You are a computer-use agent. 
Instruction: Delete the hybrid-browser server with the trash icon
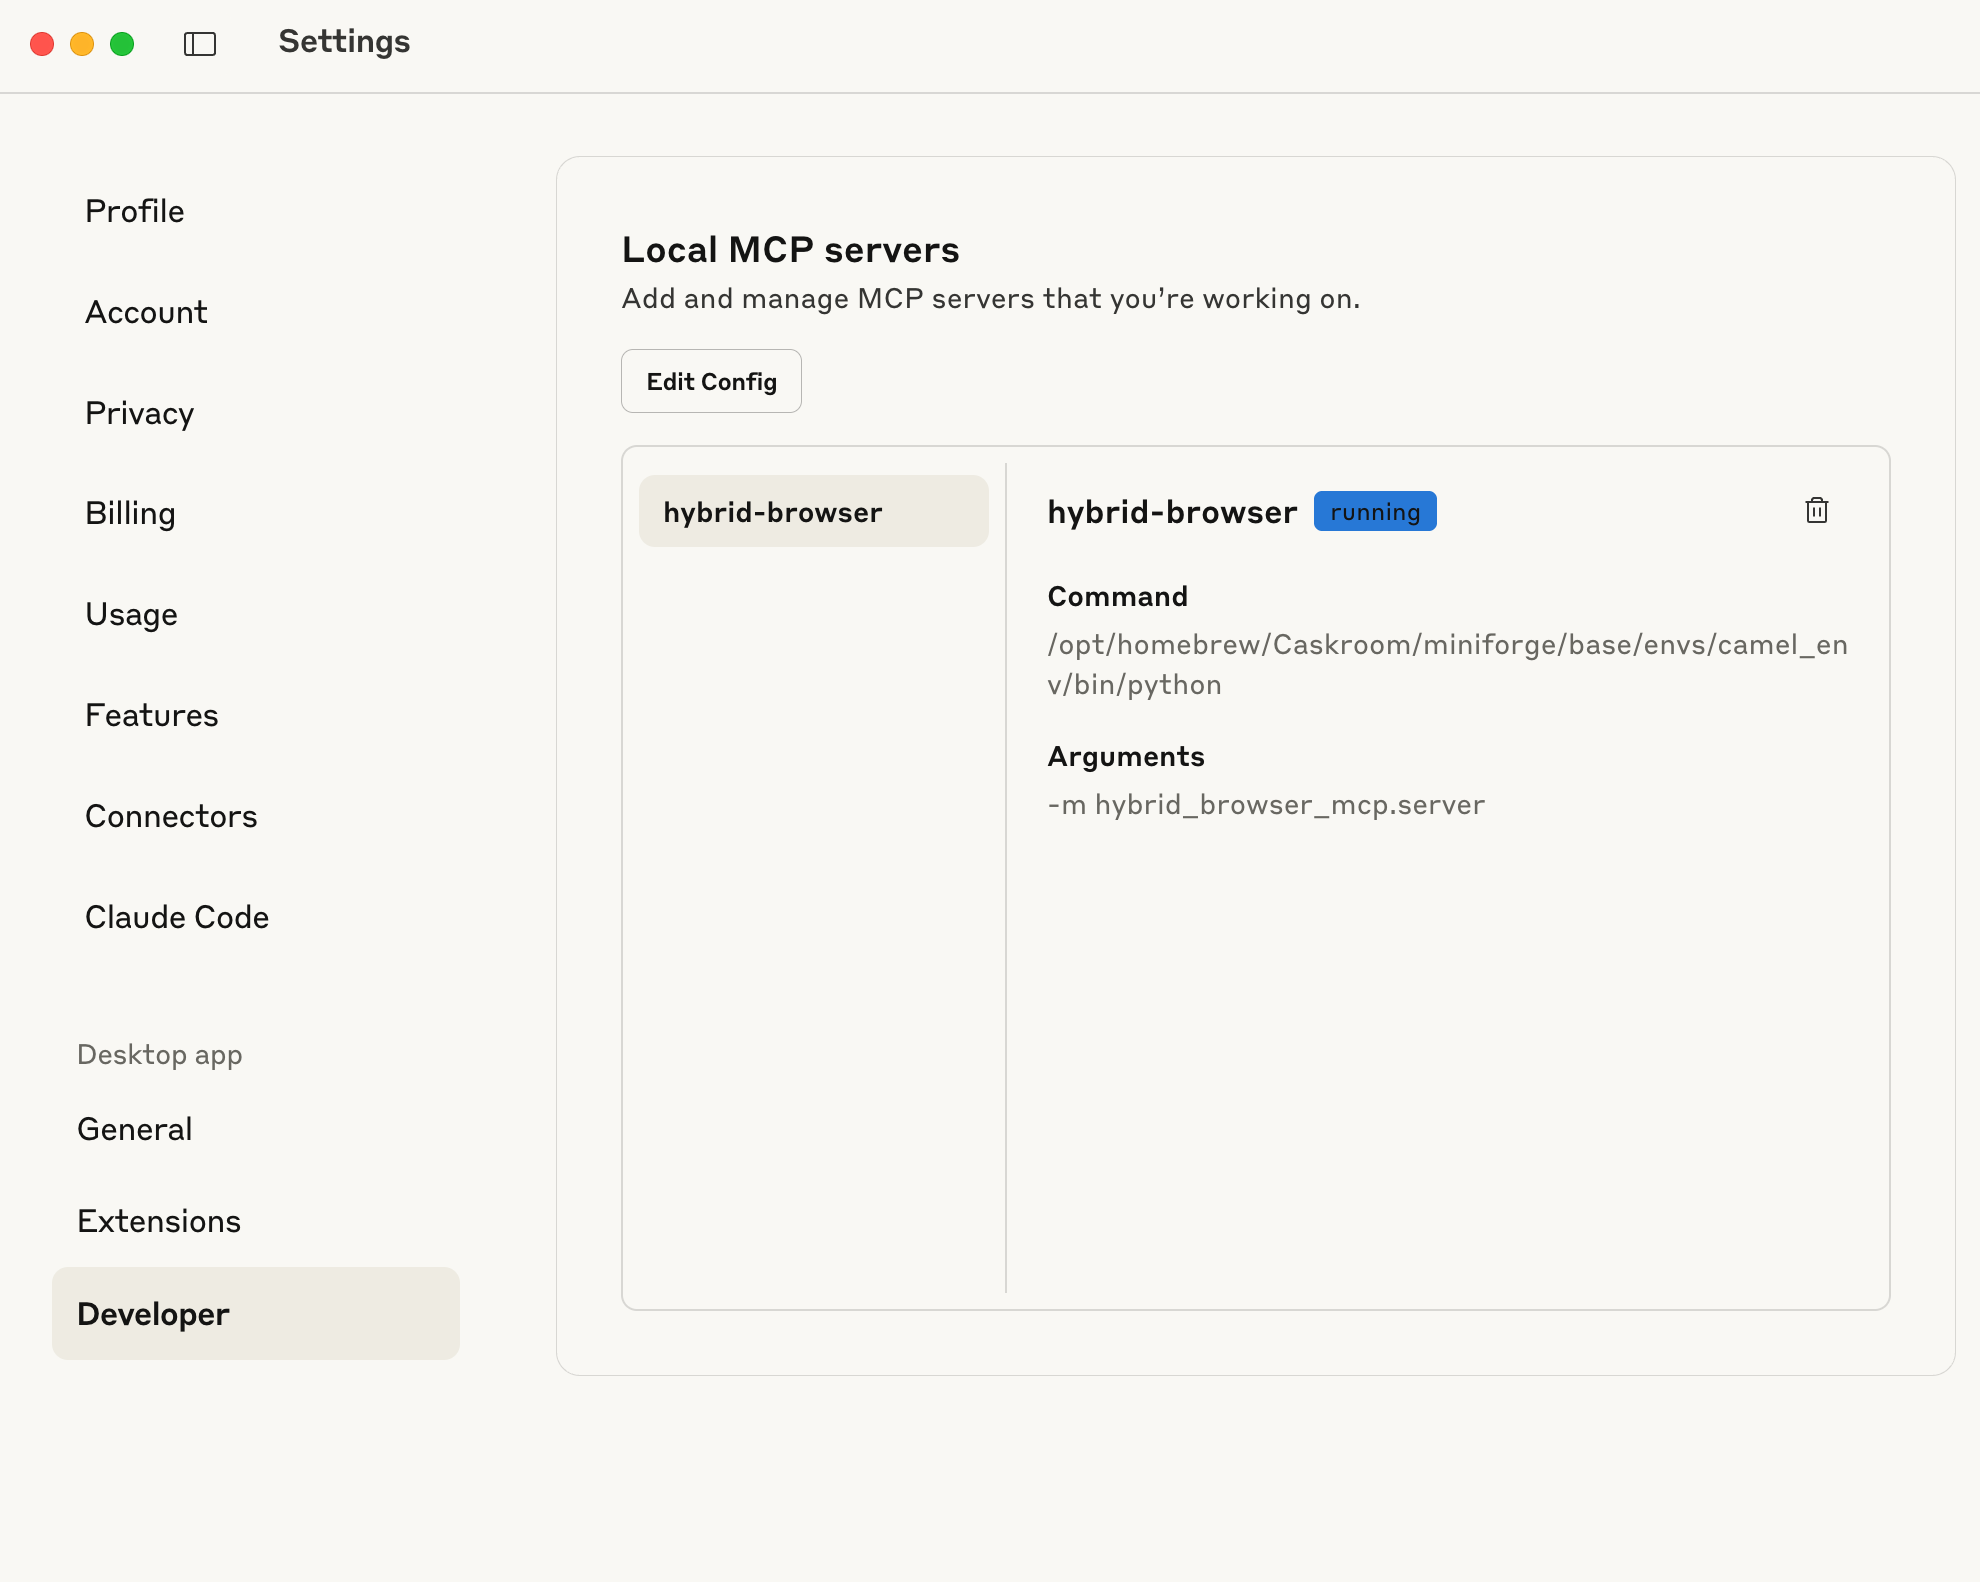[1816, 511]
